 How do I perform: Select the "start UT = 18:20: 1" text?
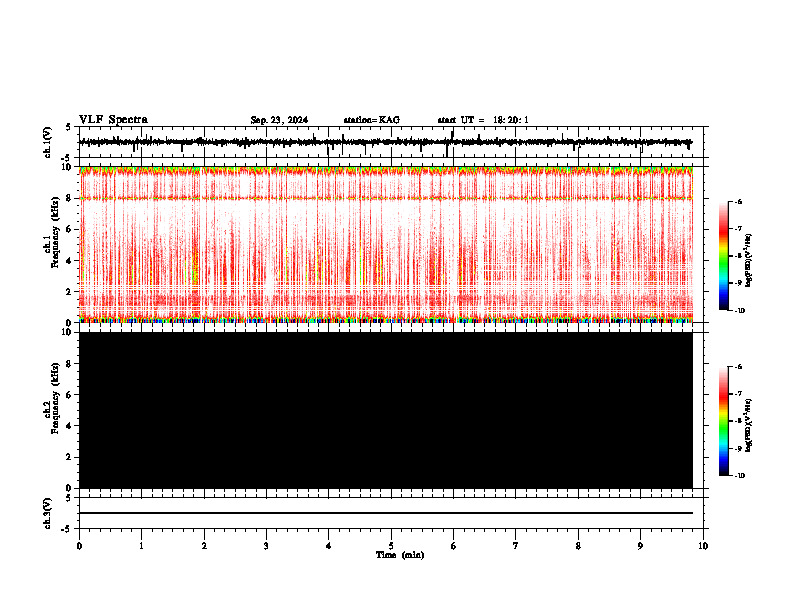(483, 120)
